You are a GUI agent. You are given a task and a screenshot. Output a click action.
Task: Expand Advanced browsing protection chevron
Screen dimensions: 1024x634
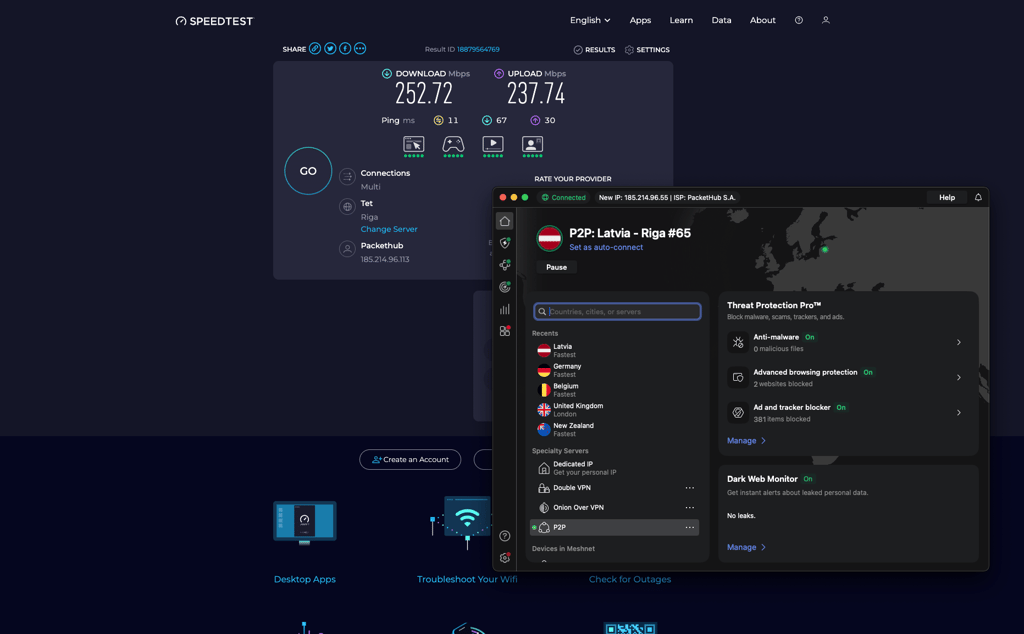[x=959, y=377]
